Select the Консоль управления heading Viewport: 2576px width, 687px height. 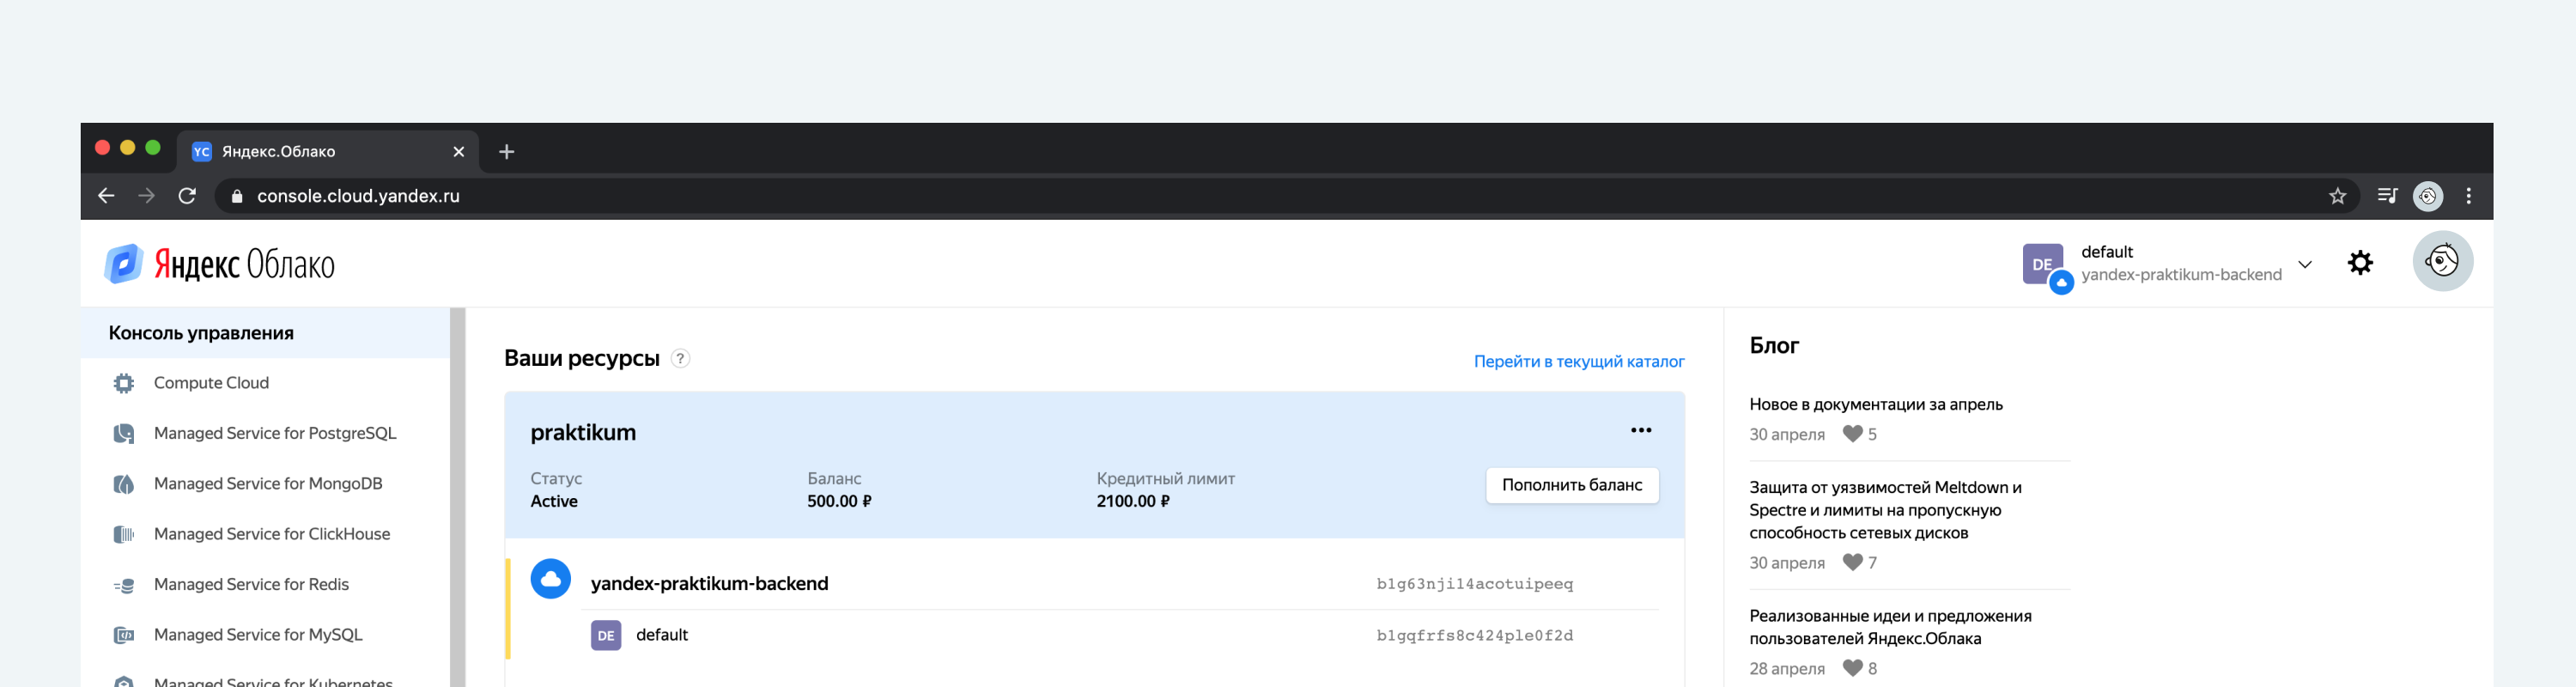tap(201, 333)
